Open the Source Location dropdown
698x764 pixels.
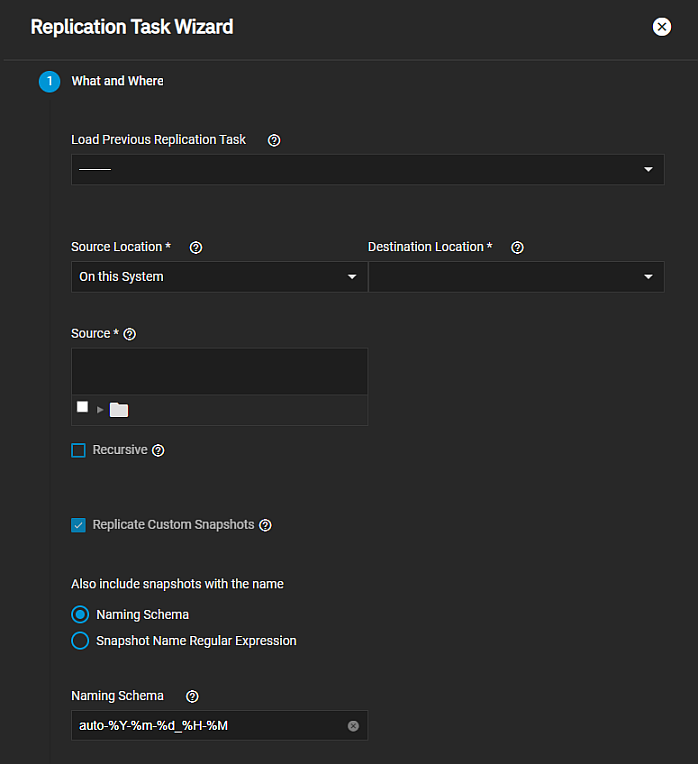point(218,277)
